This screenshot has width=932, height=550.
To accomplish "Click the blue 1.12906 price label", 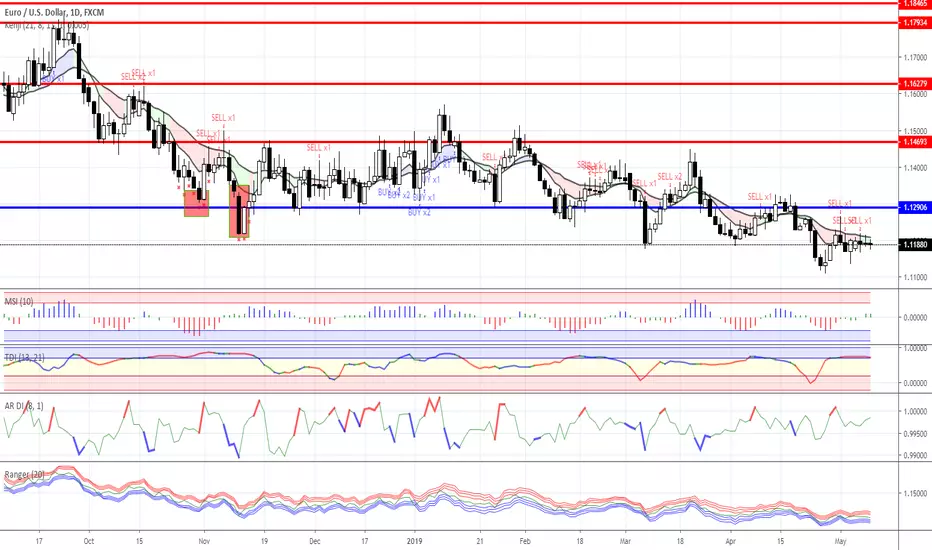I will tap(915, 207).
